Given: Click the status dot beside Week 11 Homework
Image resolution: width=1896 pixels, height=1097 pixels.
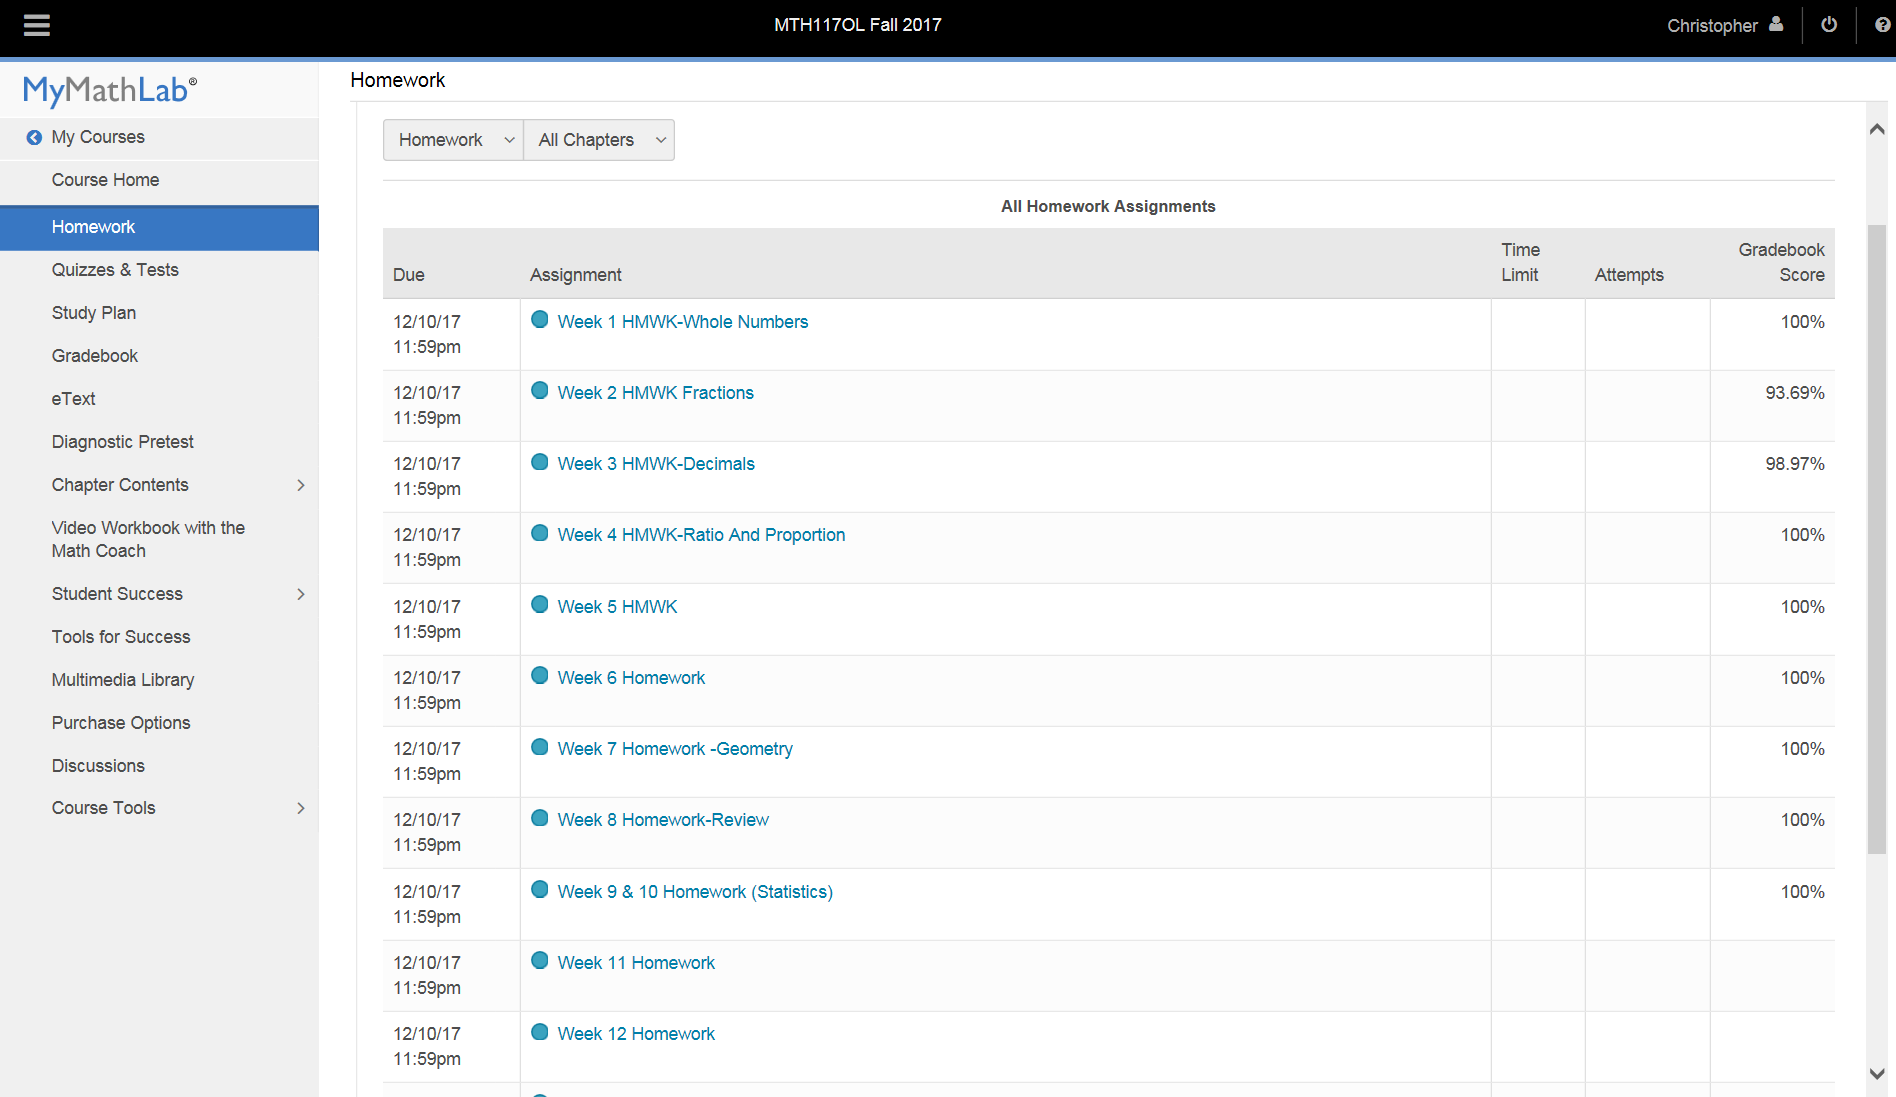Looking at the screenshot, I should (540, 961).
